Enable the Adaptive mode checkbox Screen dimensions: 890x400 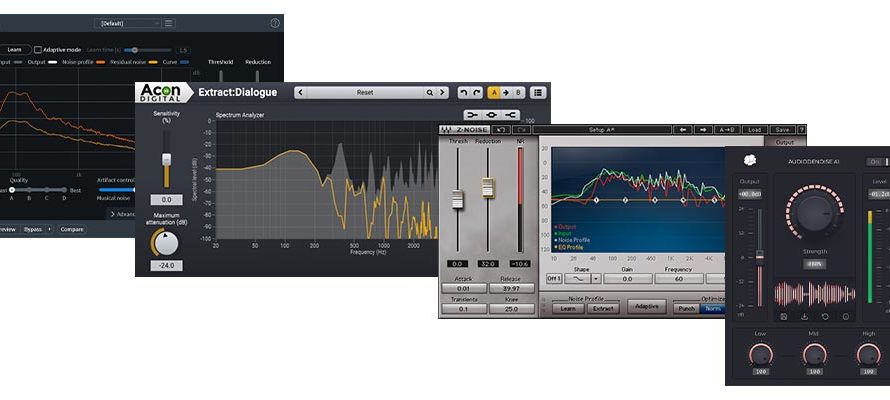[38, 50]
